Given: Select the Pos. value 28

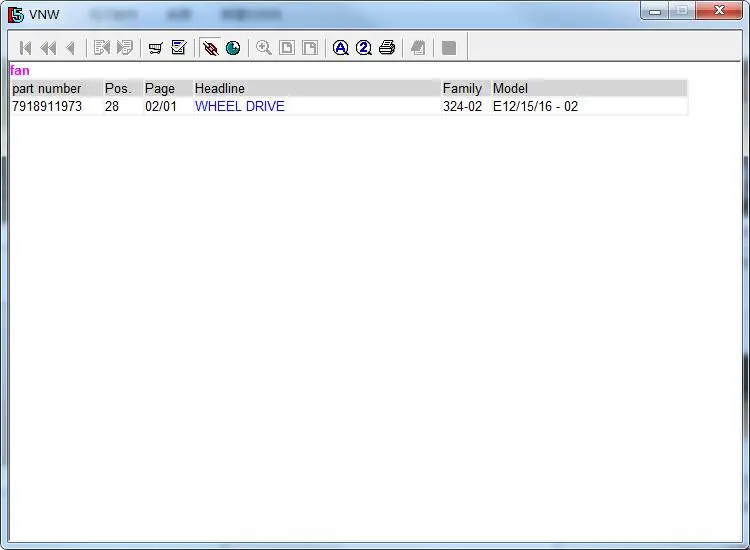Looking at the screenshot, I should (x=111, y=106).
